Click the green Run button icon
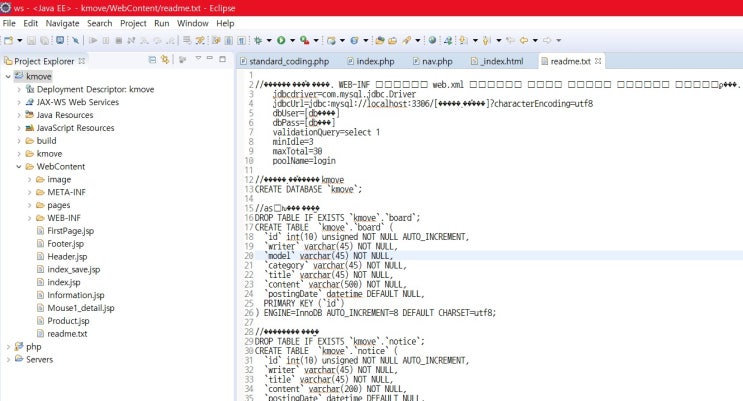 tap(281, 41)
